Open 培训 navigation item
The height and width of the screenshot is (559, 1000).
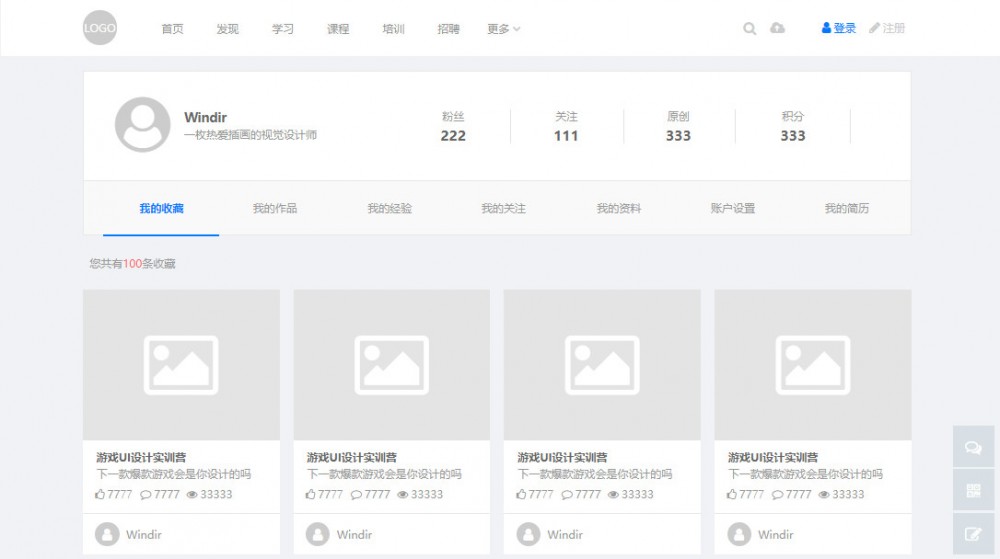click(393, 29)
